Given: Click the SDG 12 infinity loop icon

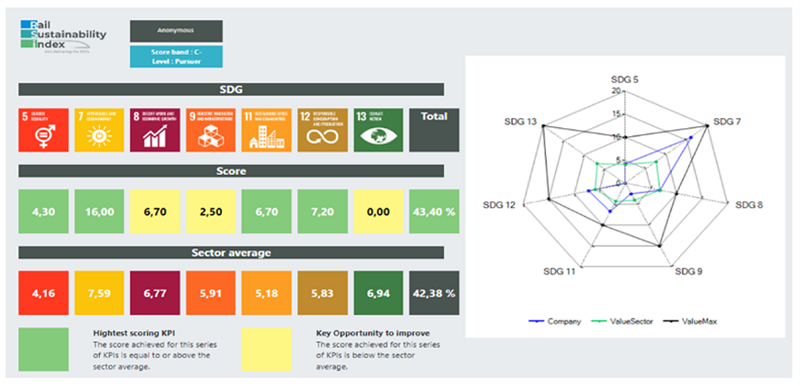Looking at the screenshot, I should tap(322, 130).
